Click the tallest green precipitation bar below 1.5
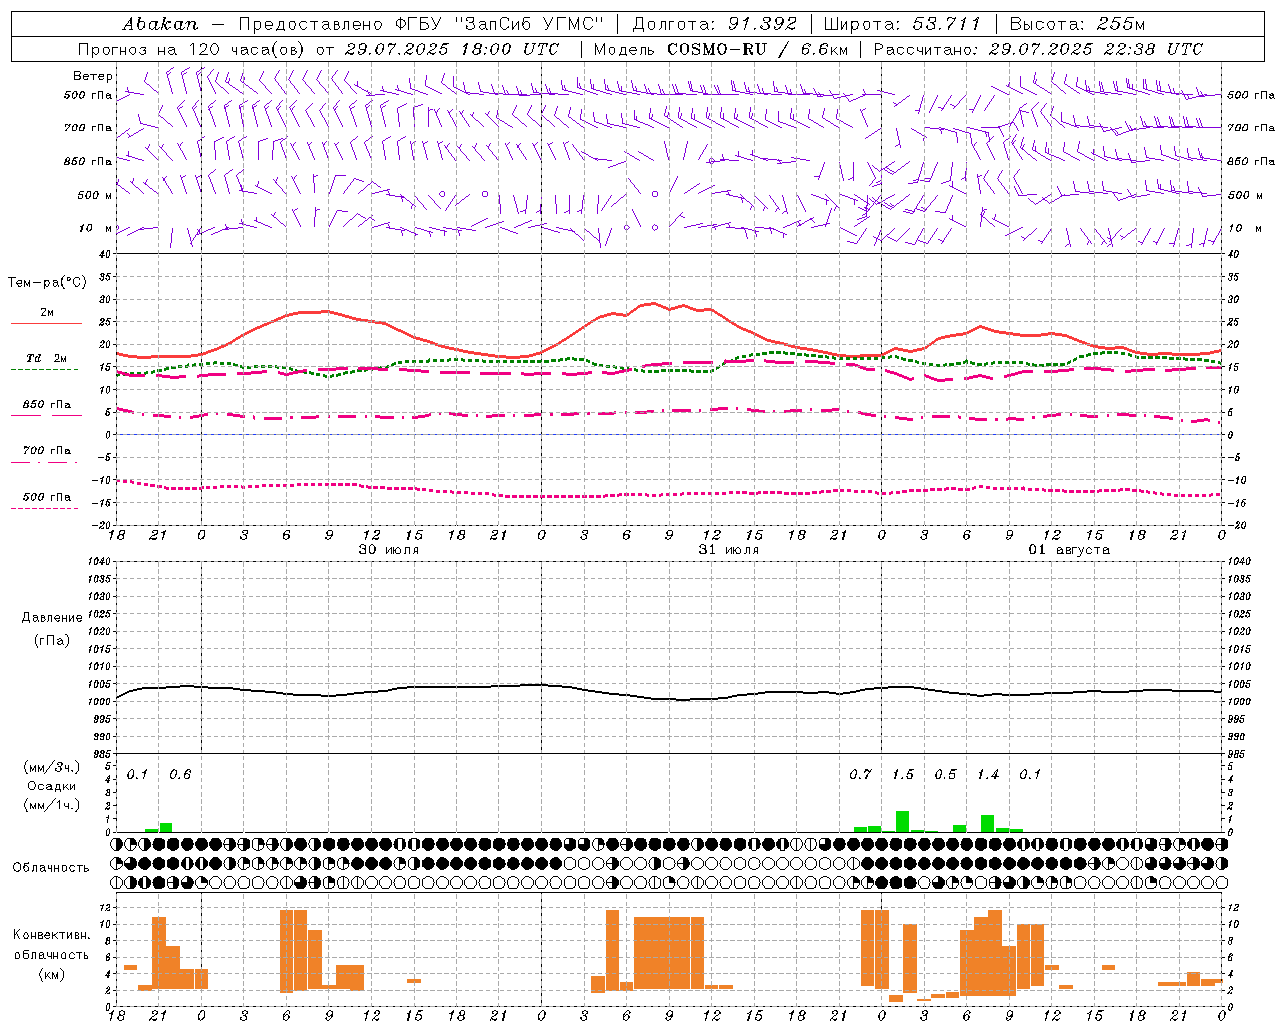 [x=902, y=822]
